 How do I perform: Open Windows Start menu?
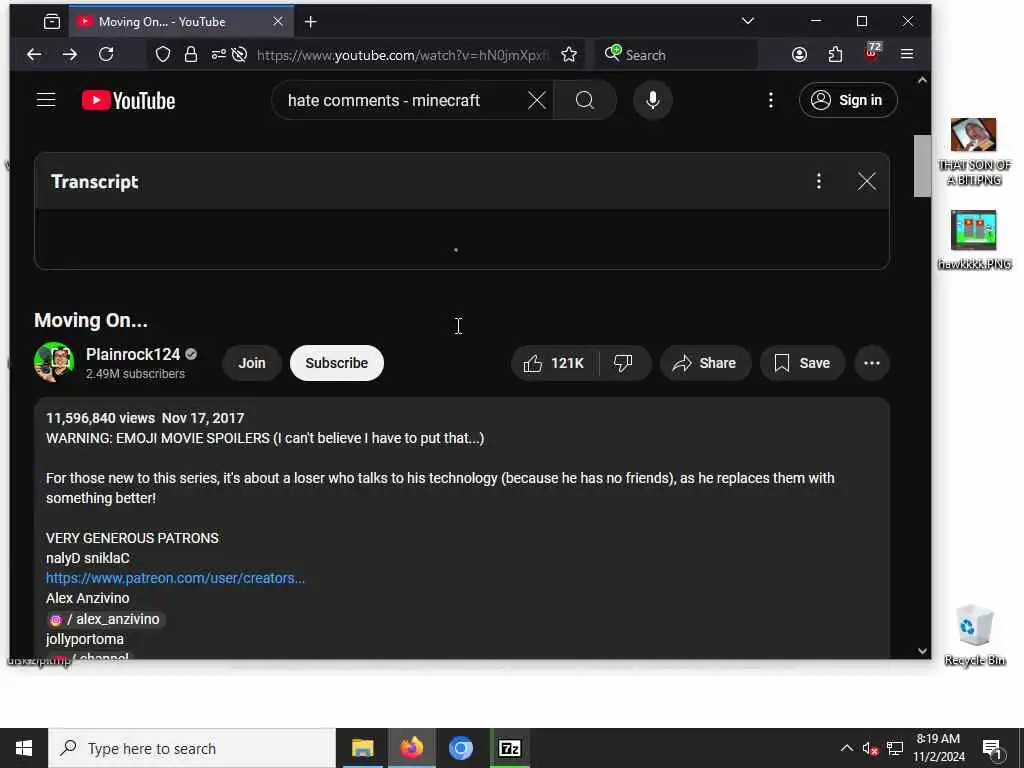[x=24, y=748]
